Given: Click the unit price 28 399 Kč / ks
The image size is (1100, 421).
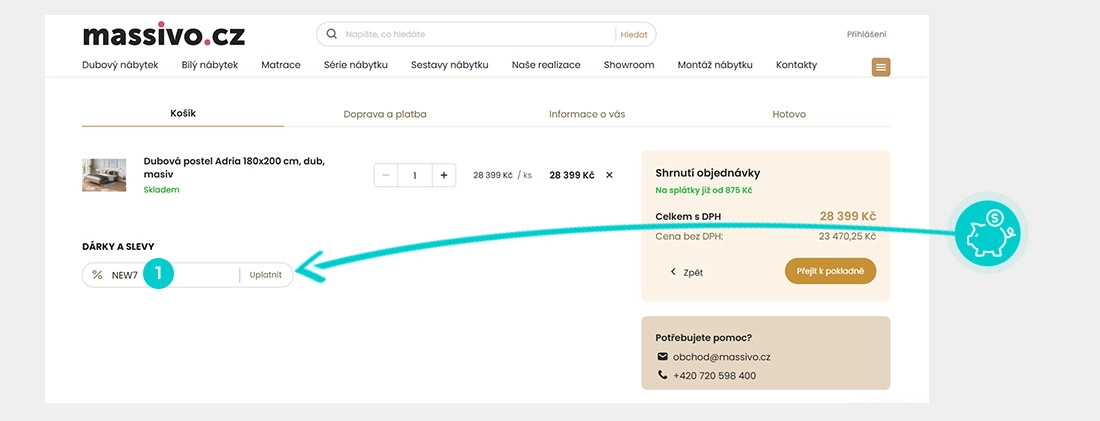Looking at the screenshot, I should pyautogui.click(x=502, y=175).
